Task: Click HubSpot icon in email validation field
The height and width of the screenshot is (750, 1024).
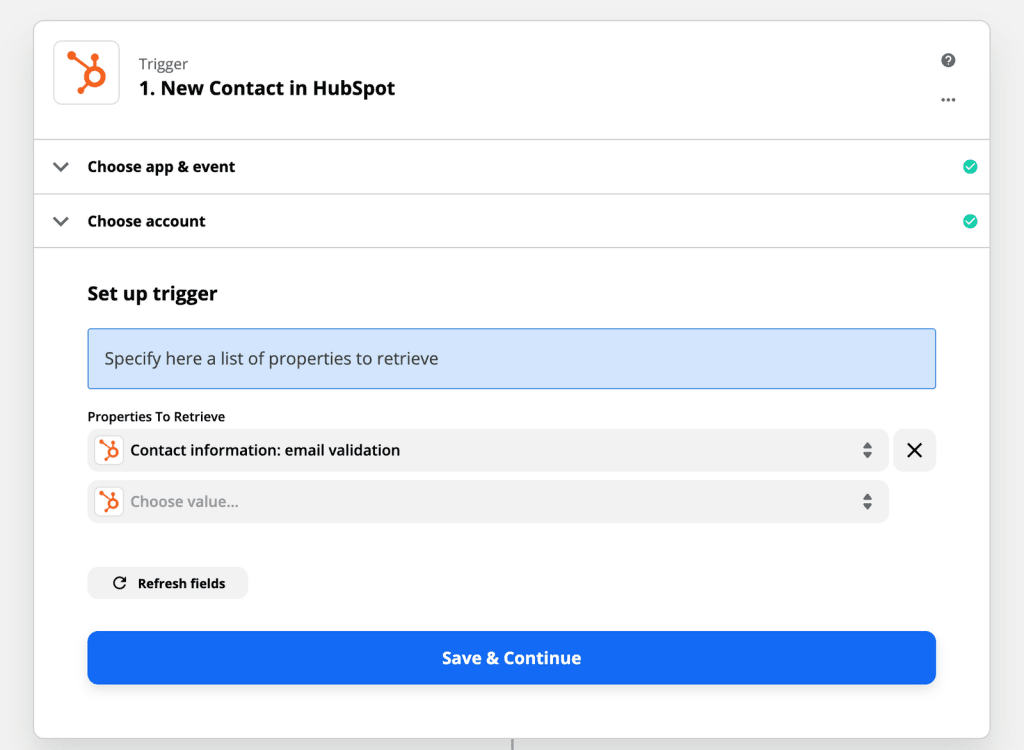Action: click(x=109, y=450)
